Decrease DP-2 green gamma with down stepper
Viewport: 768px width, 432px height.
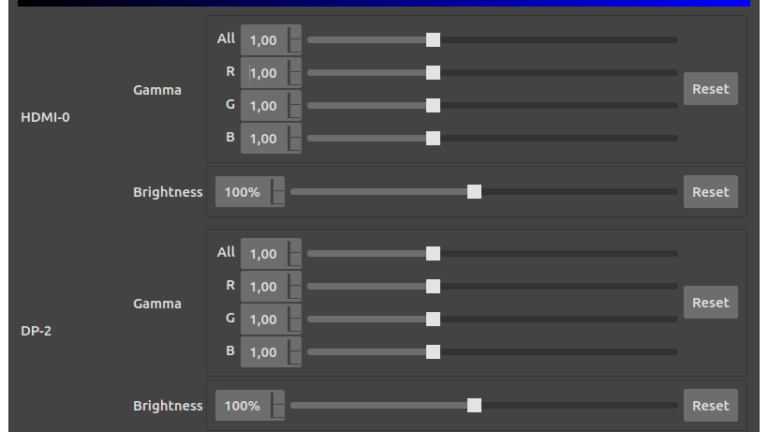click(x=295, y=327)
